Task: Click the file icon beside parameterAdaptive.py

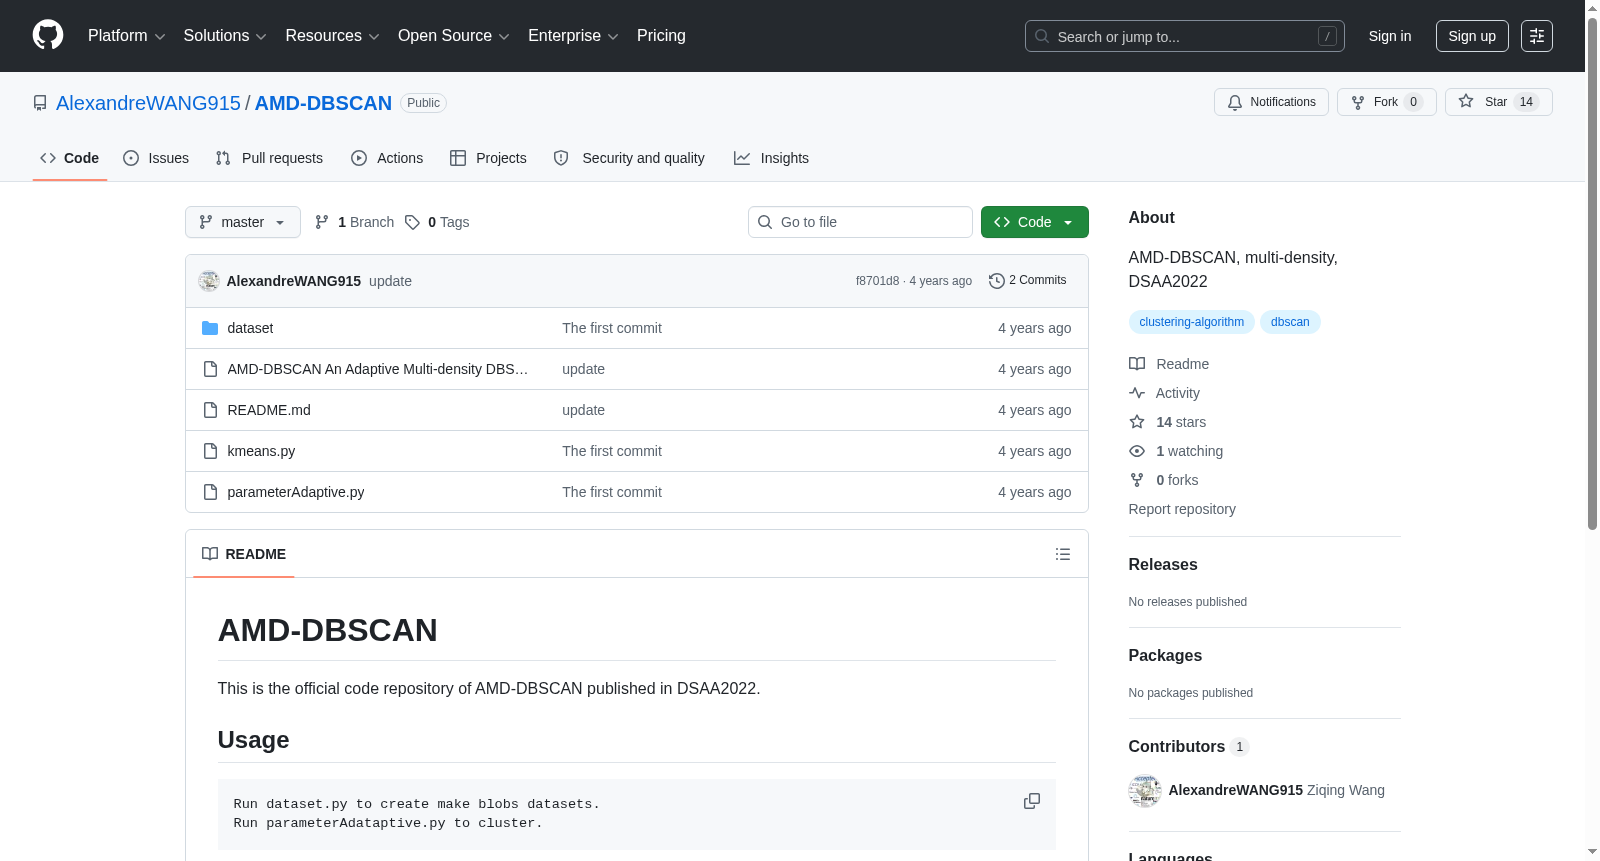Action: tap(210, 492)
